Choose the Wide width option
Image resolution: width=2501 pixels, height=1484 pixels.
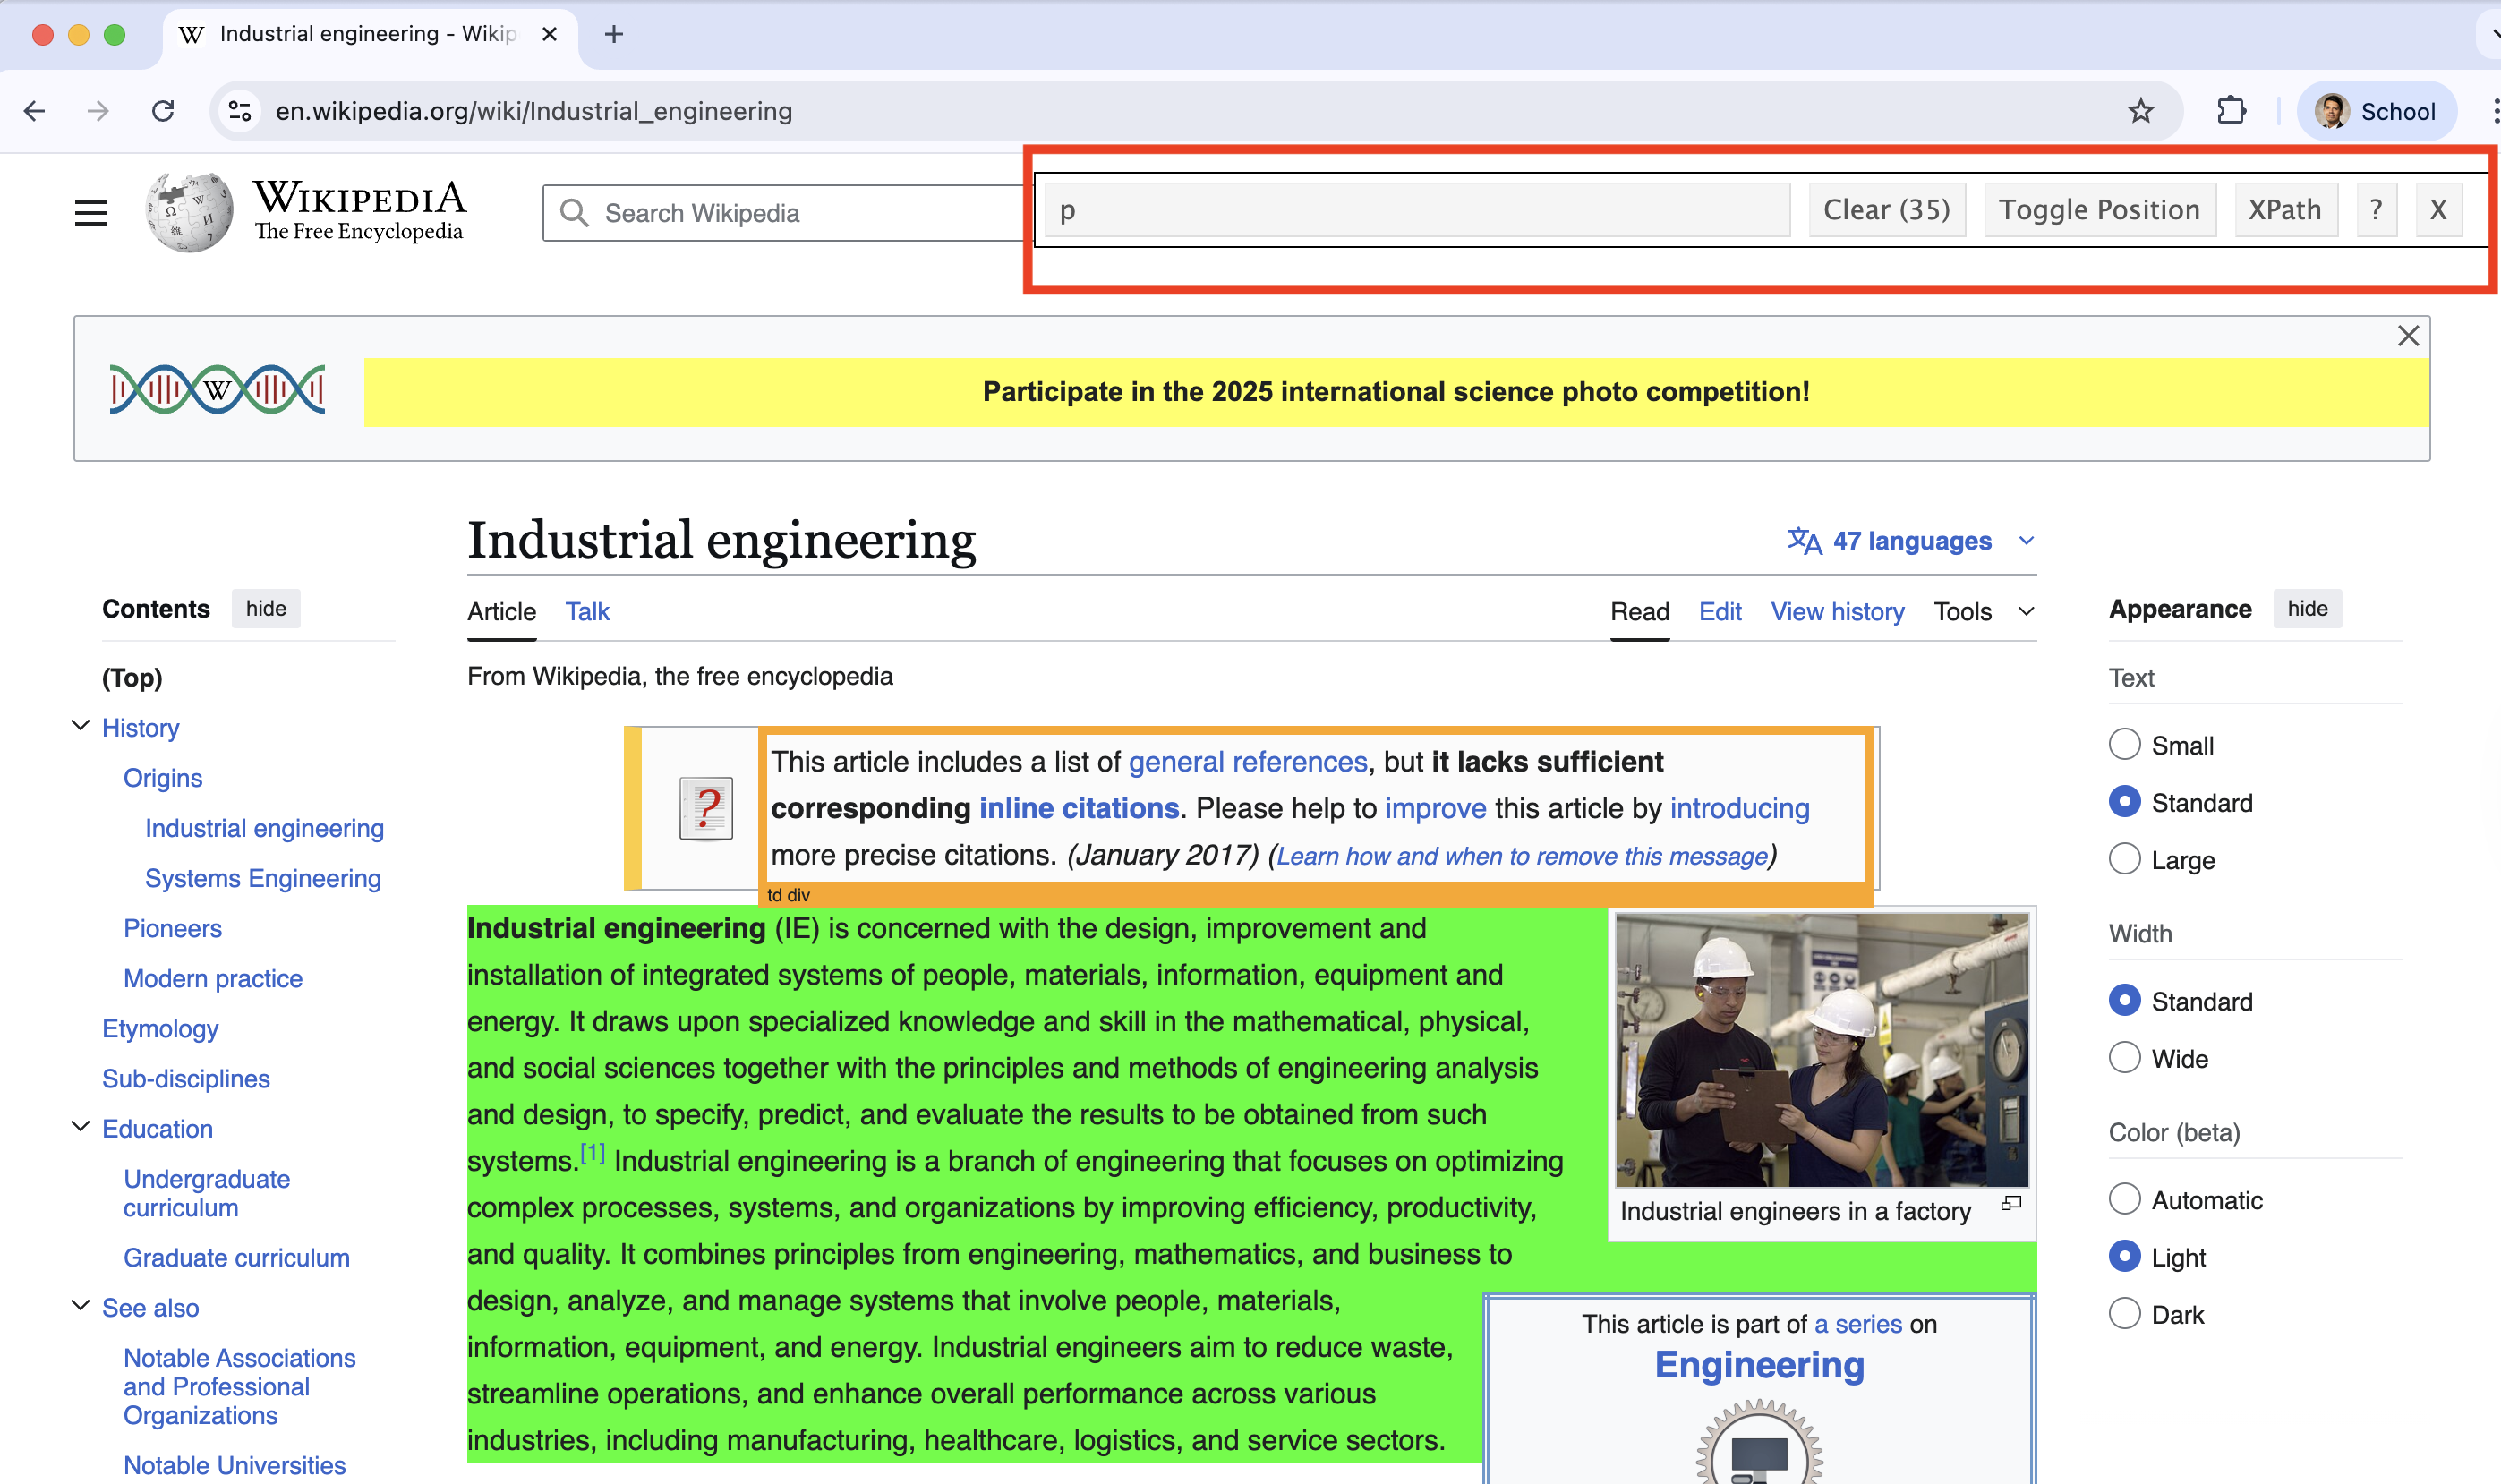coord(2124,1058)
